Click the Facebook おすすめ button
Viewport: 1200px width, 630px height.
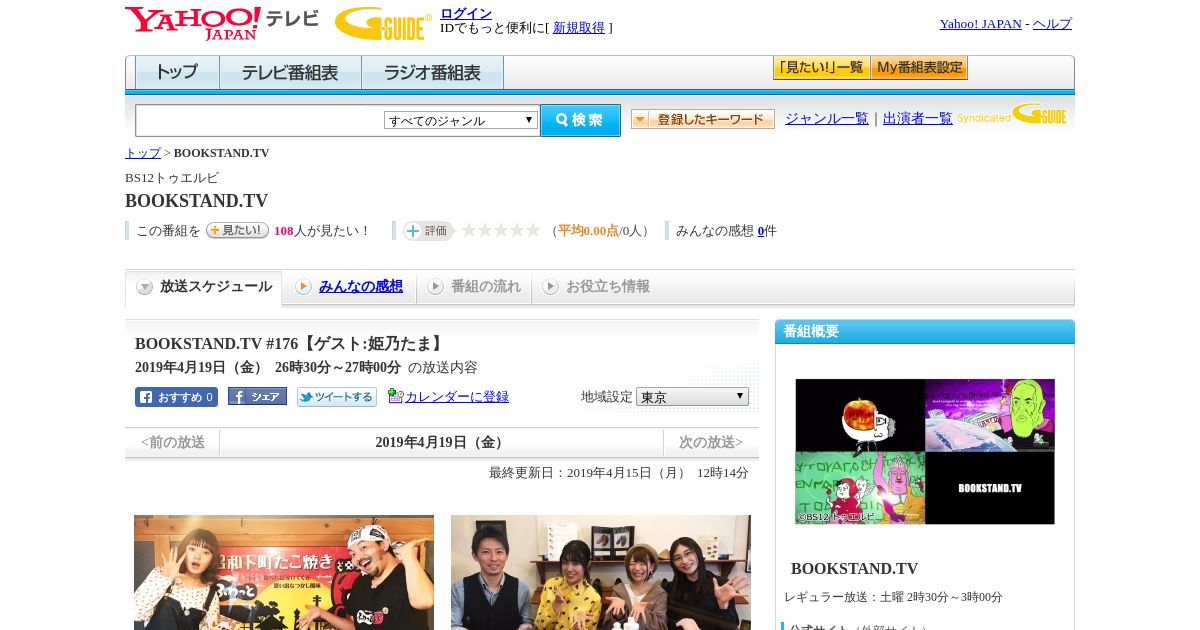176,397
